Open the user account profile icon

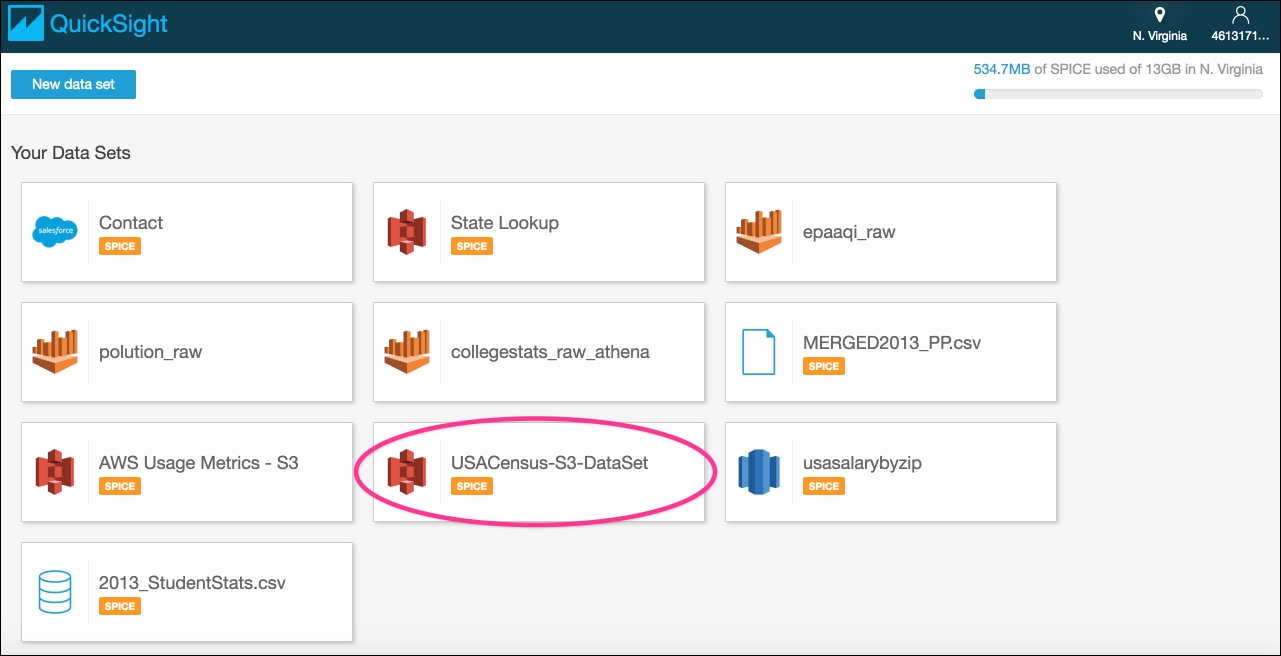click(1240, 15)
